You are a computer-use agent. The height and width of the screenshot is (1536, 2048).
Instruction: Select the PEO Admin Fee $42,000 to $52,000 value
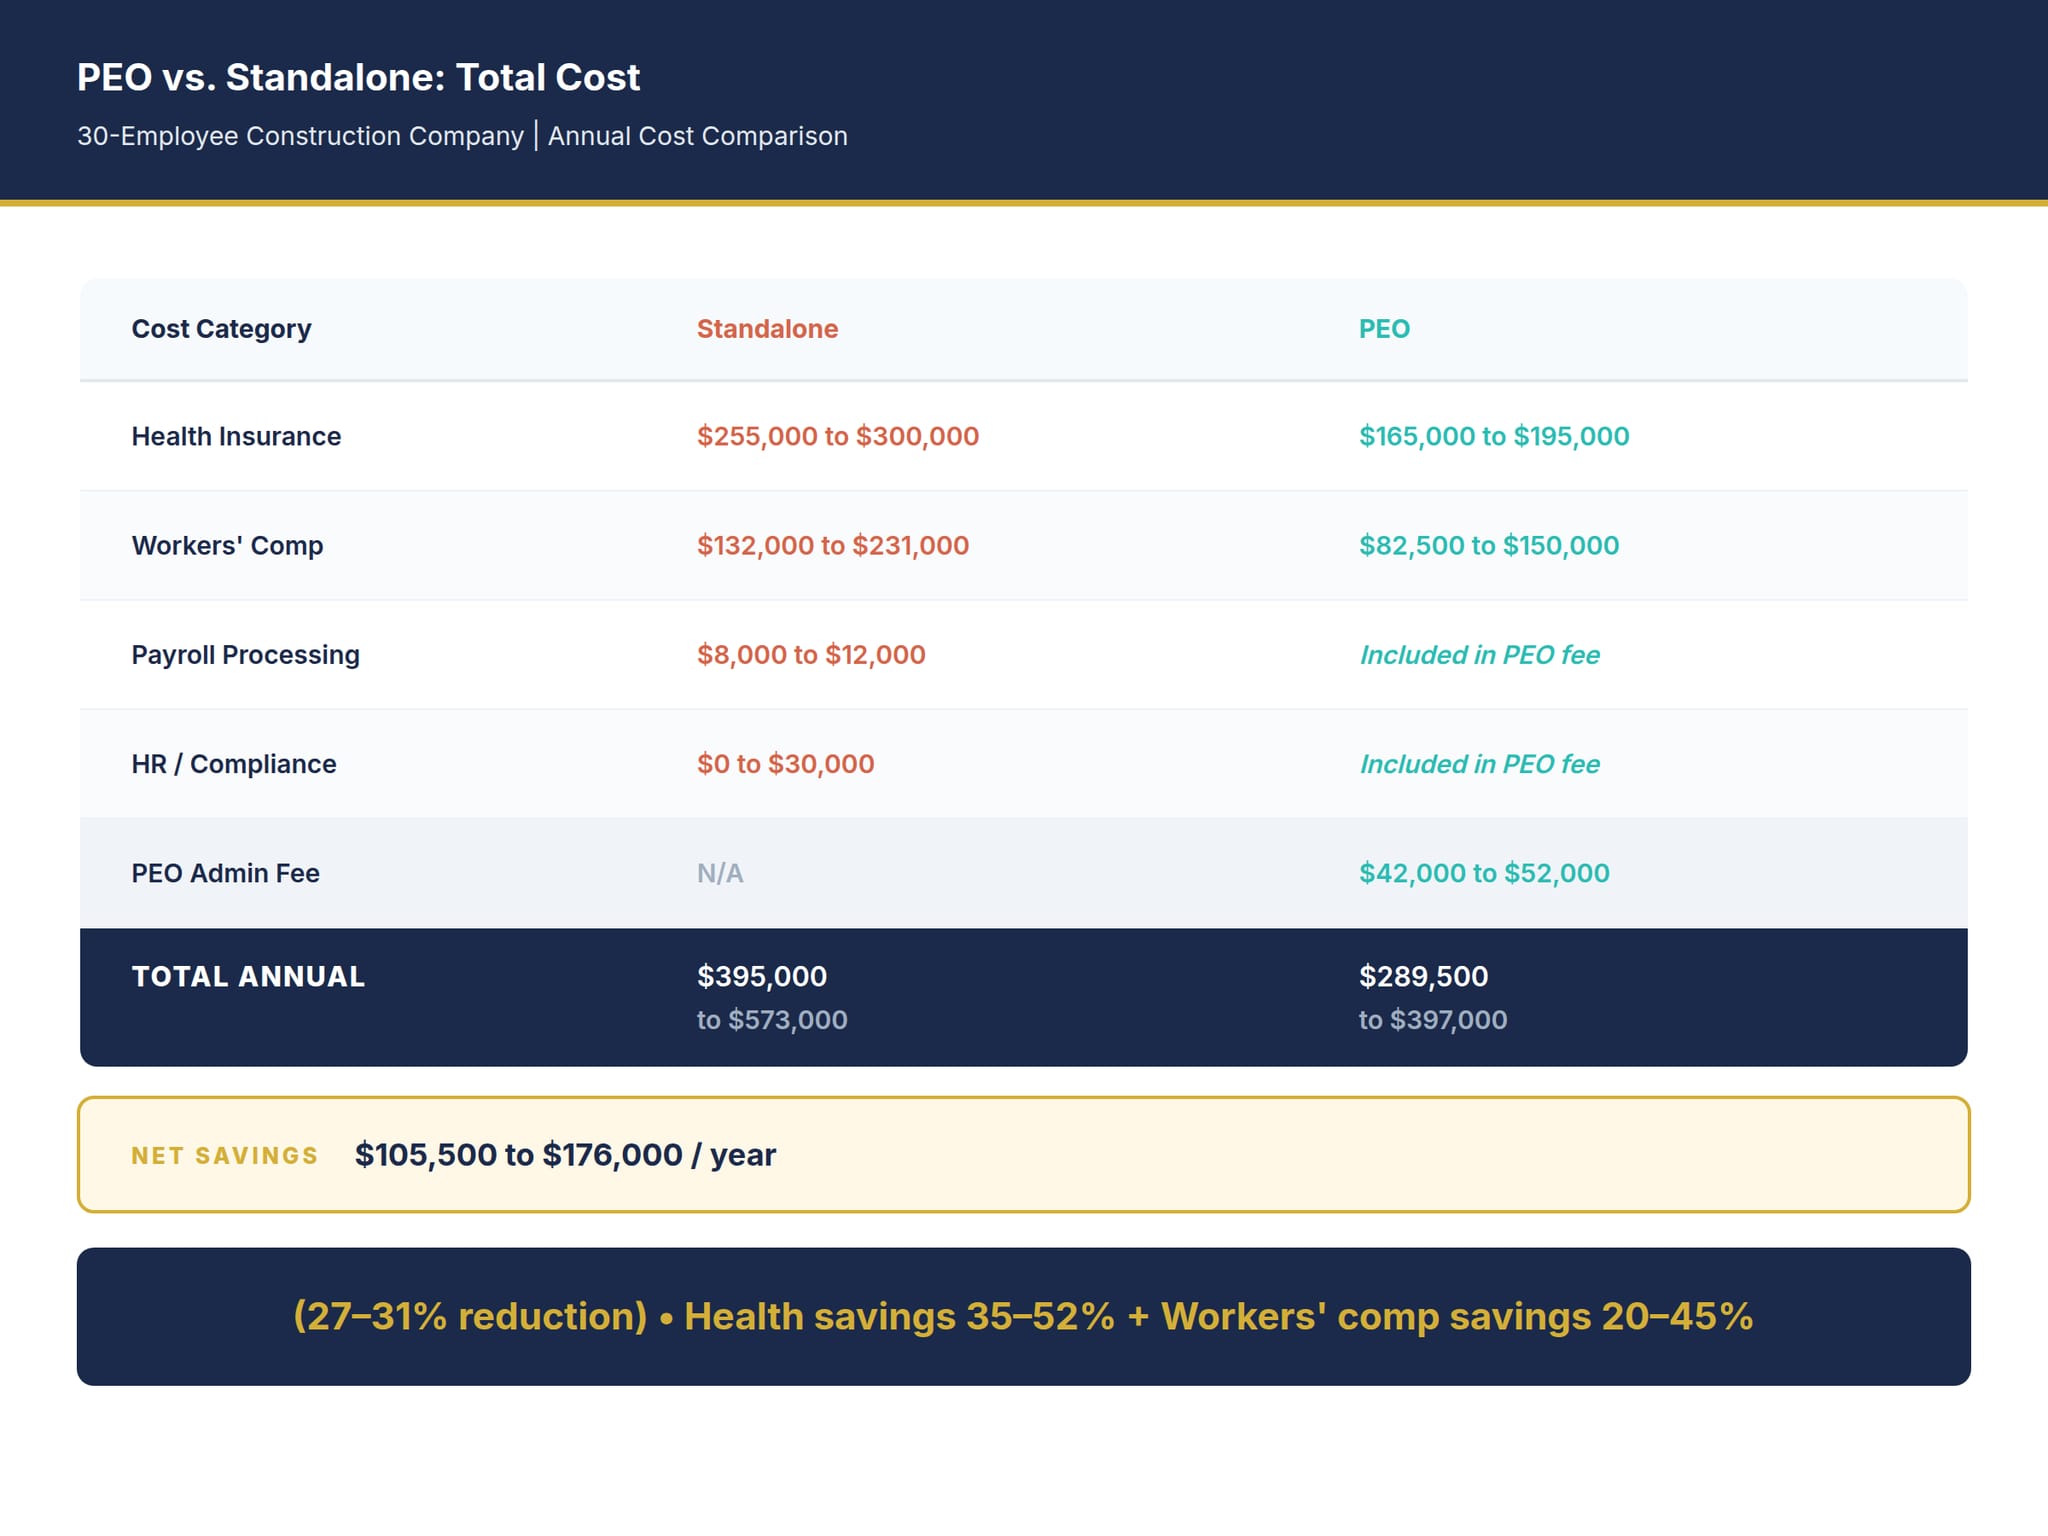click(x=1483, y=872)
